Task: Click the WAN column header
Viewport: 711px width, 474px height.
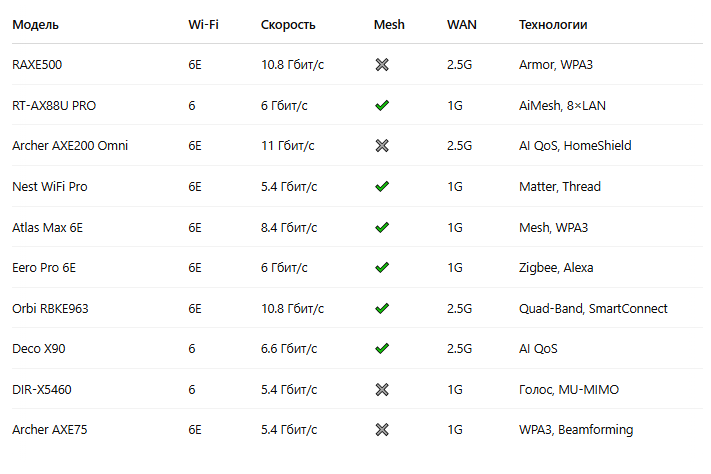Action: coord(461,25)
